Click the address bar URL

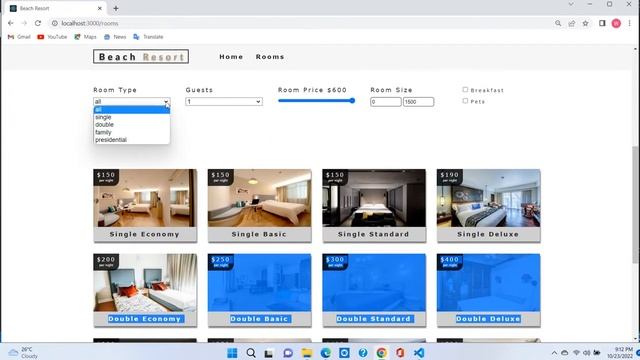90,23
